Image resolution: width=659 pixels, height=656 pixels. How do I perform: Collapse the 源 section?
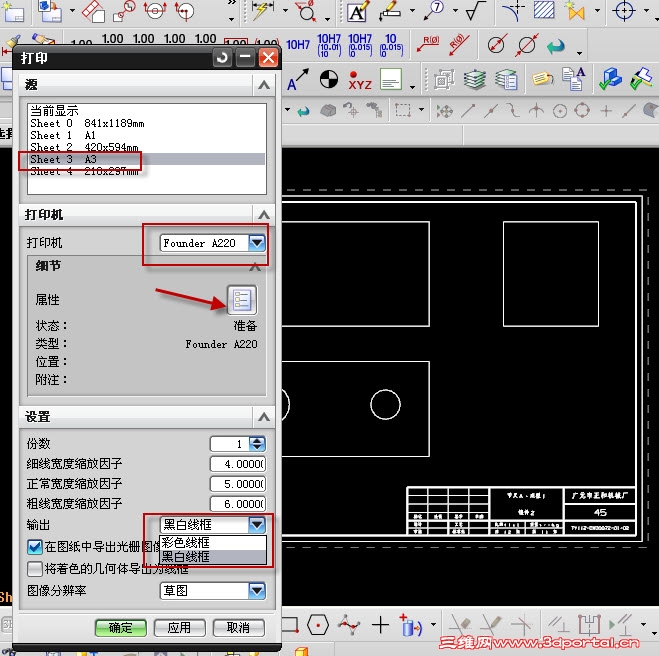click(264, 85)
